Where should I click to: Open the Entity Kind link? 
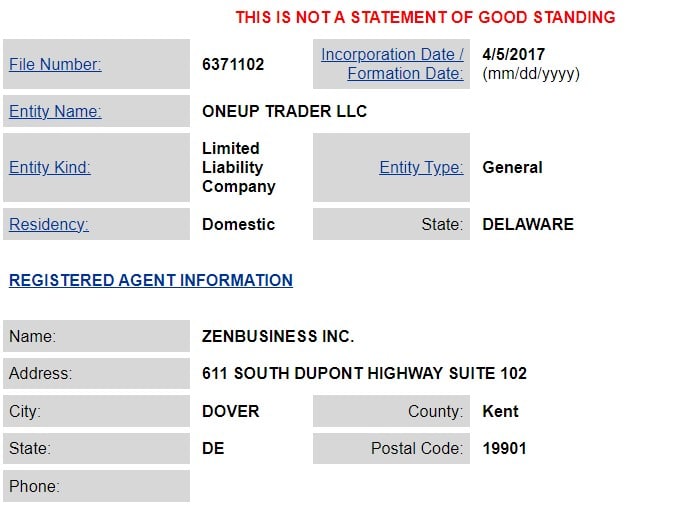pyautogui.click(x=50, y=168)
